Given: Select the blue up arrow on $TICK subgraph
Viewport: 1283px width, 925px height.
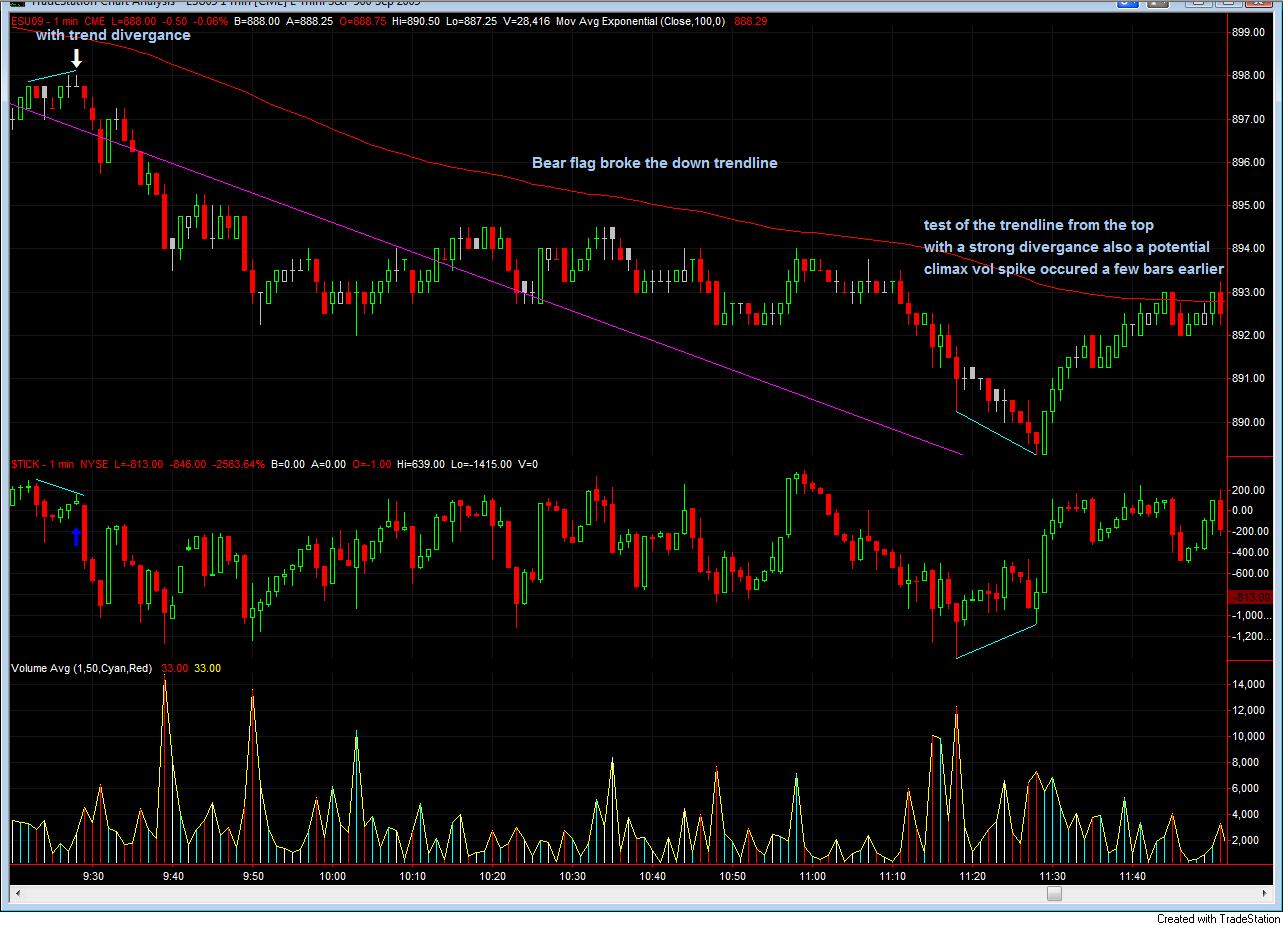Looking at the screenshot, I should tap(76, 537).
